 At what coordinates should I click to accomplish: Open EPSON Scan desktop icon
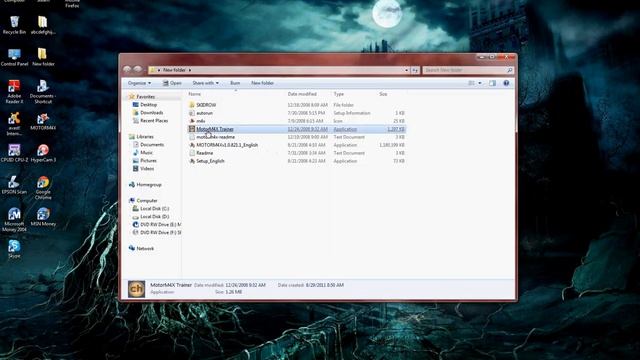click(14, 185)
